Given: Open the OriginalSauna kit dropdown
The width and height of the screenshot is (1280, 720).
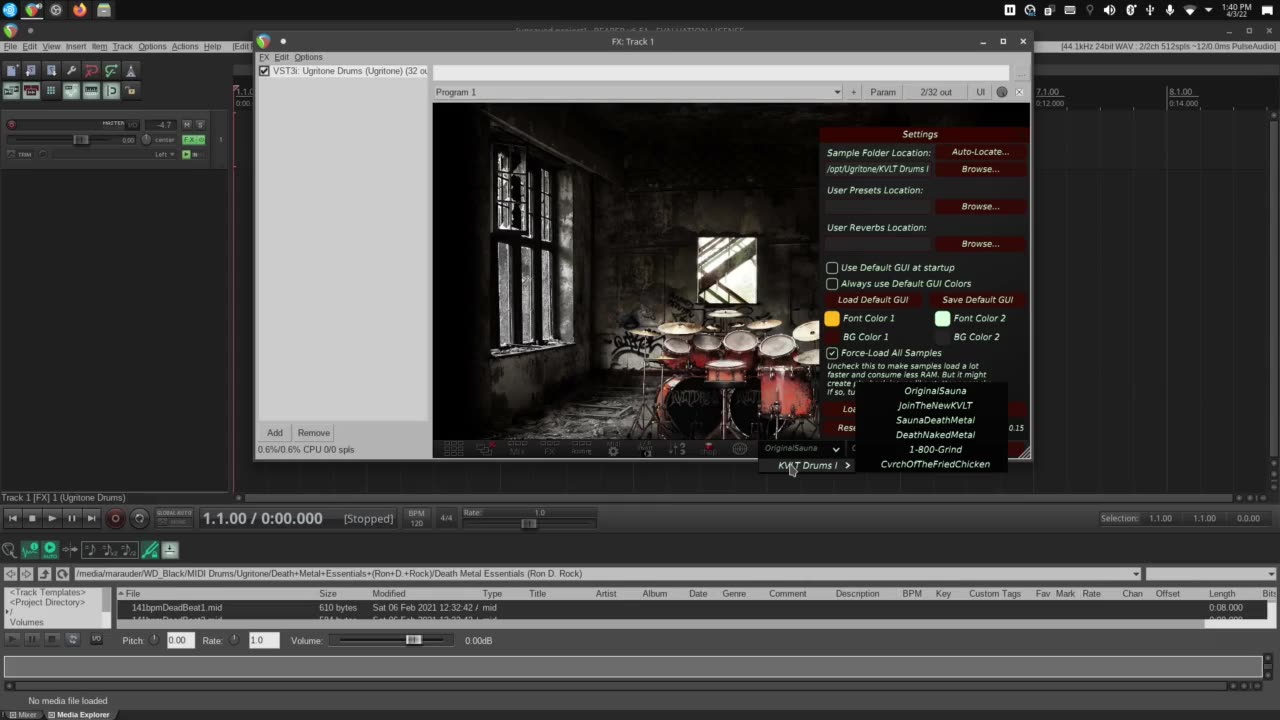Looking at the screenshot, I should click(x=803, y=449).
